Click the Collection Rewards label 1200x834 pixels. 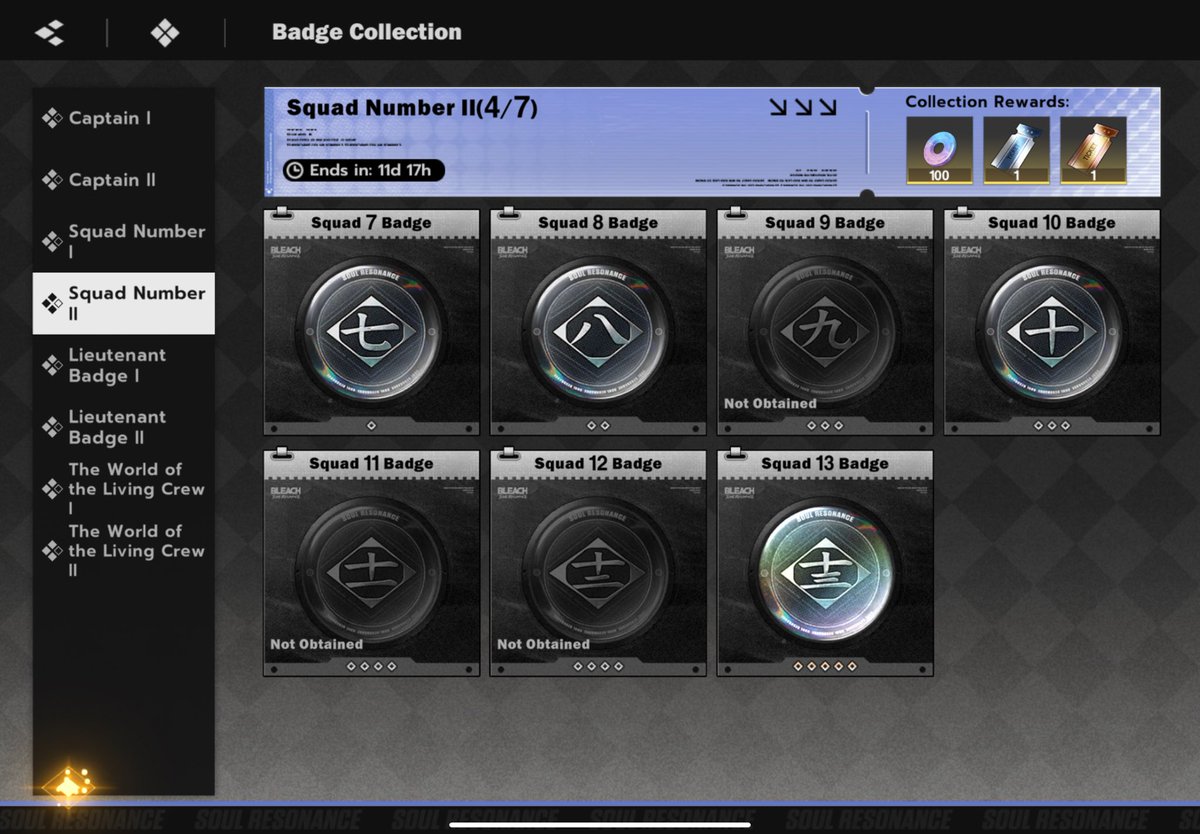[987, 101]
